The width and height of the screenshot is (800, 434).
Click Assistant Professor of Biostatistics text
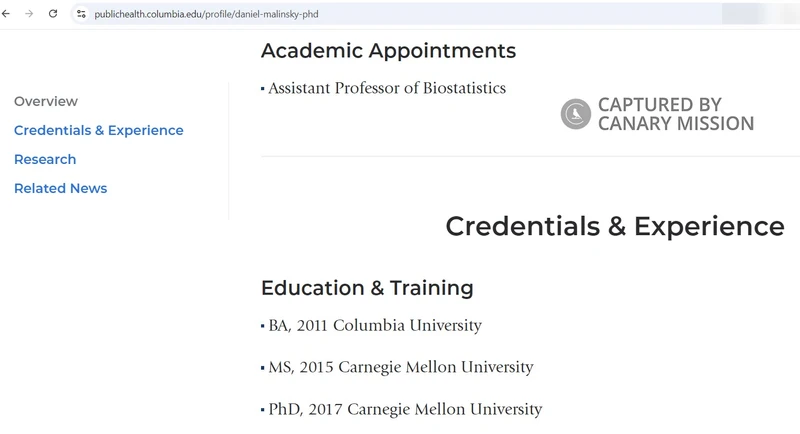387,88
